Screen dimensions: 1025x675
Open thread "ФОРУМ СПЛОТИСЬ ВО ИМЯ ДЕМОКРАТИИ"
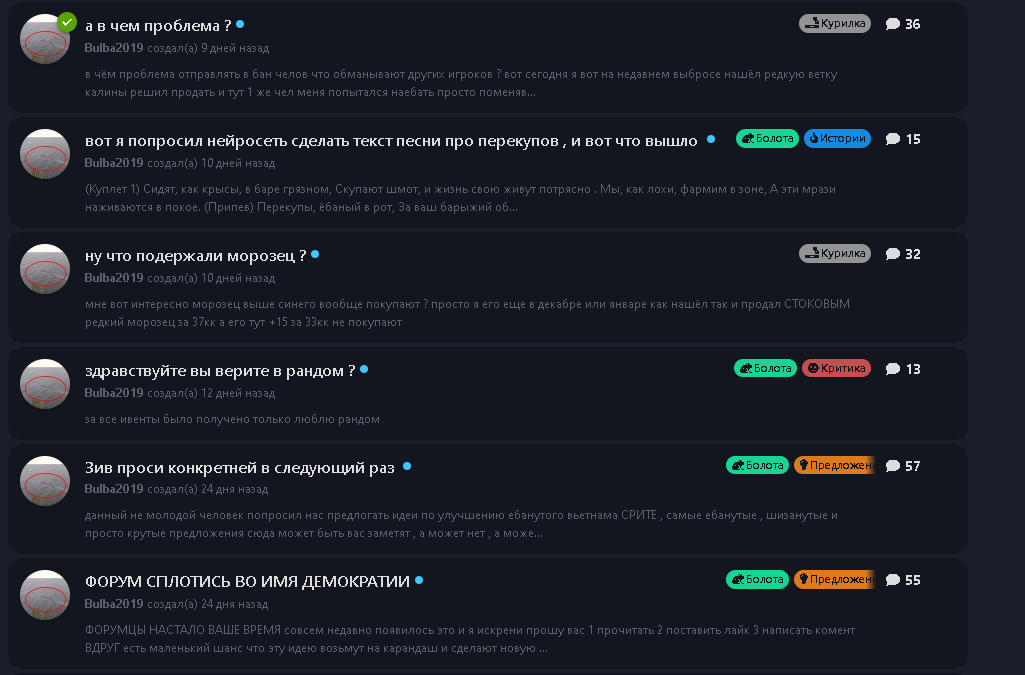coord(247,581)
